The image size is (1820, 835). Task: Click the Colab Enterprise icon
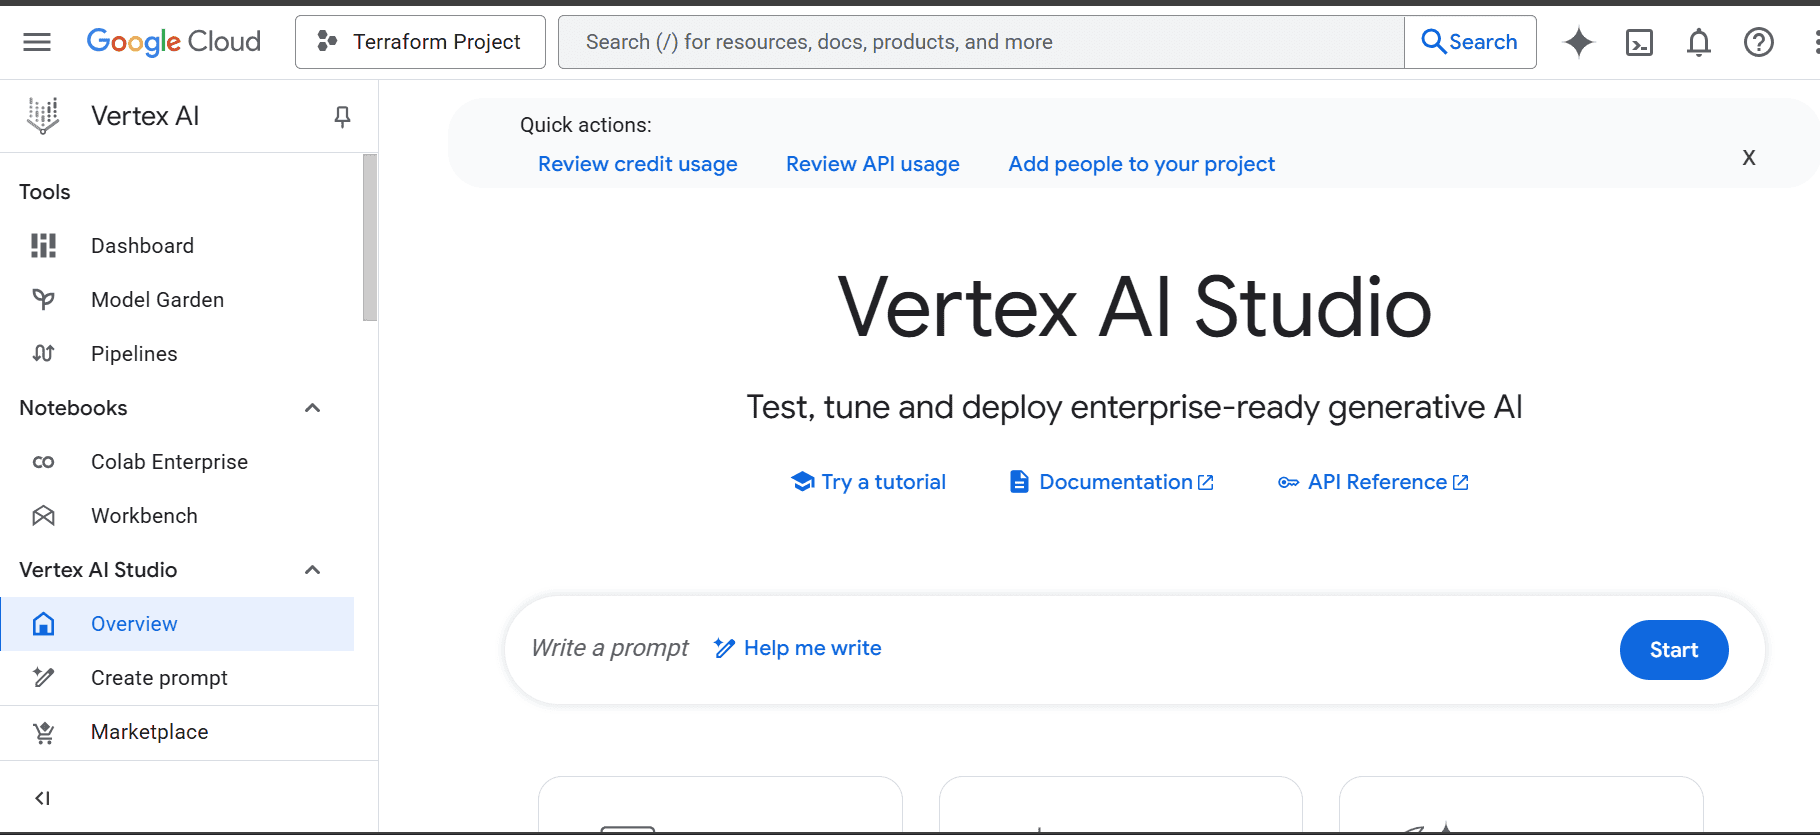[x=43, y=462]
